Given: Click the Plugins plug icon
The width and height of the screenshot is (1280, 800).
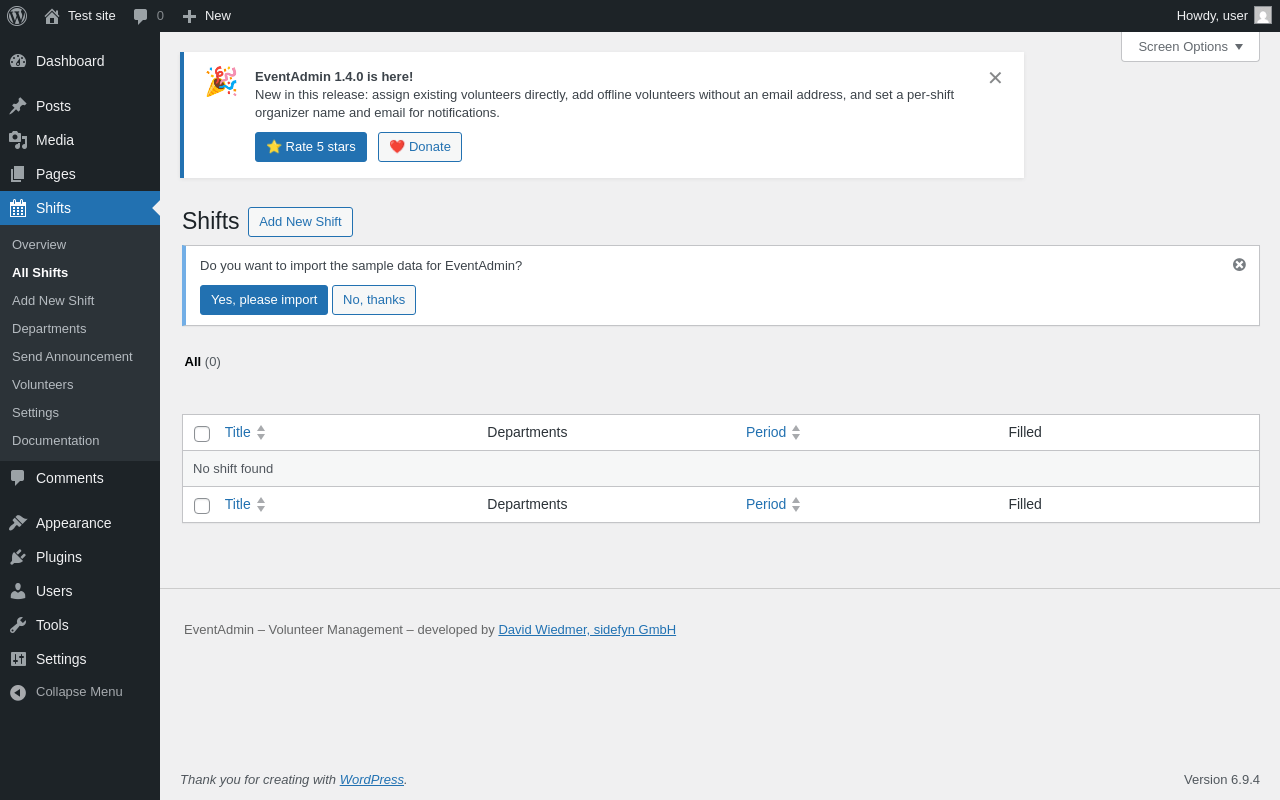Looking at the screenshot, I should [18, 557].
